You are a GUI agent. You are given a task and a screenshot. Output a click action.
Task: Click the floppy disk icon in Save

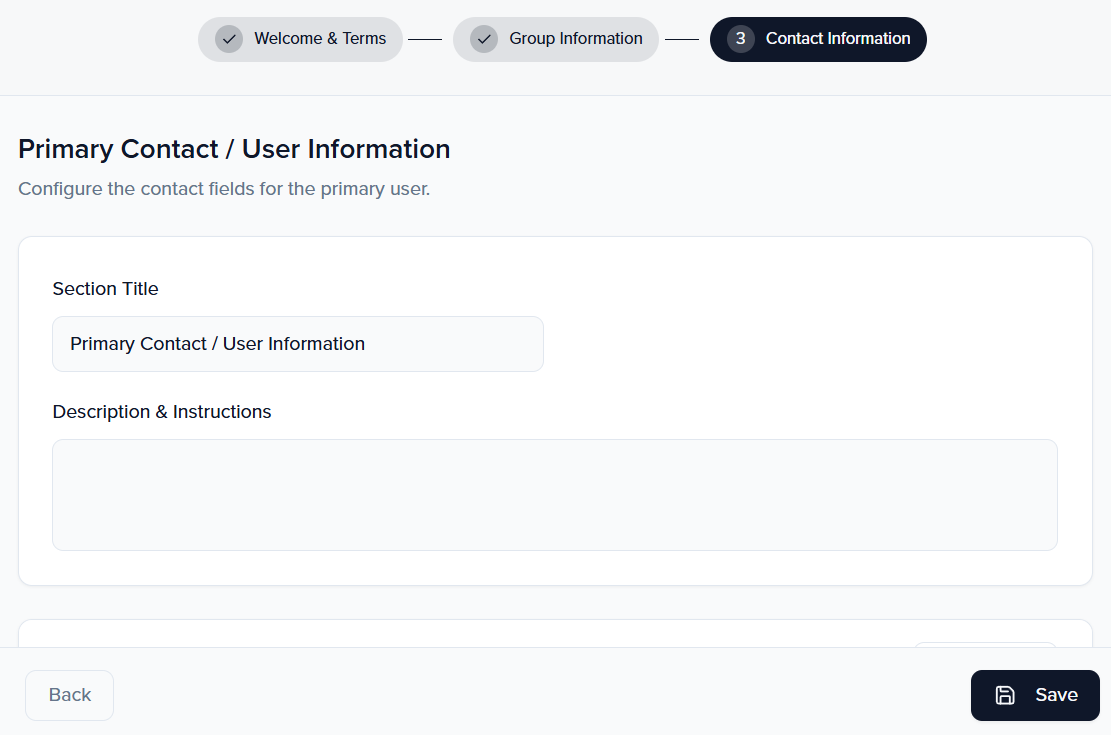(1005, 695)
